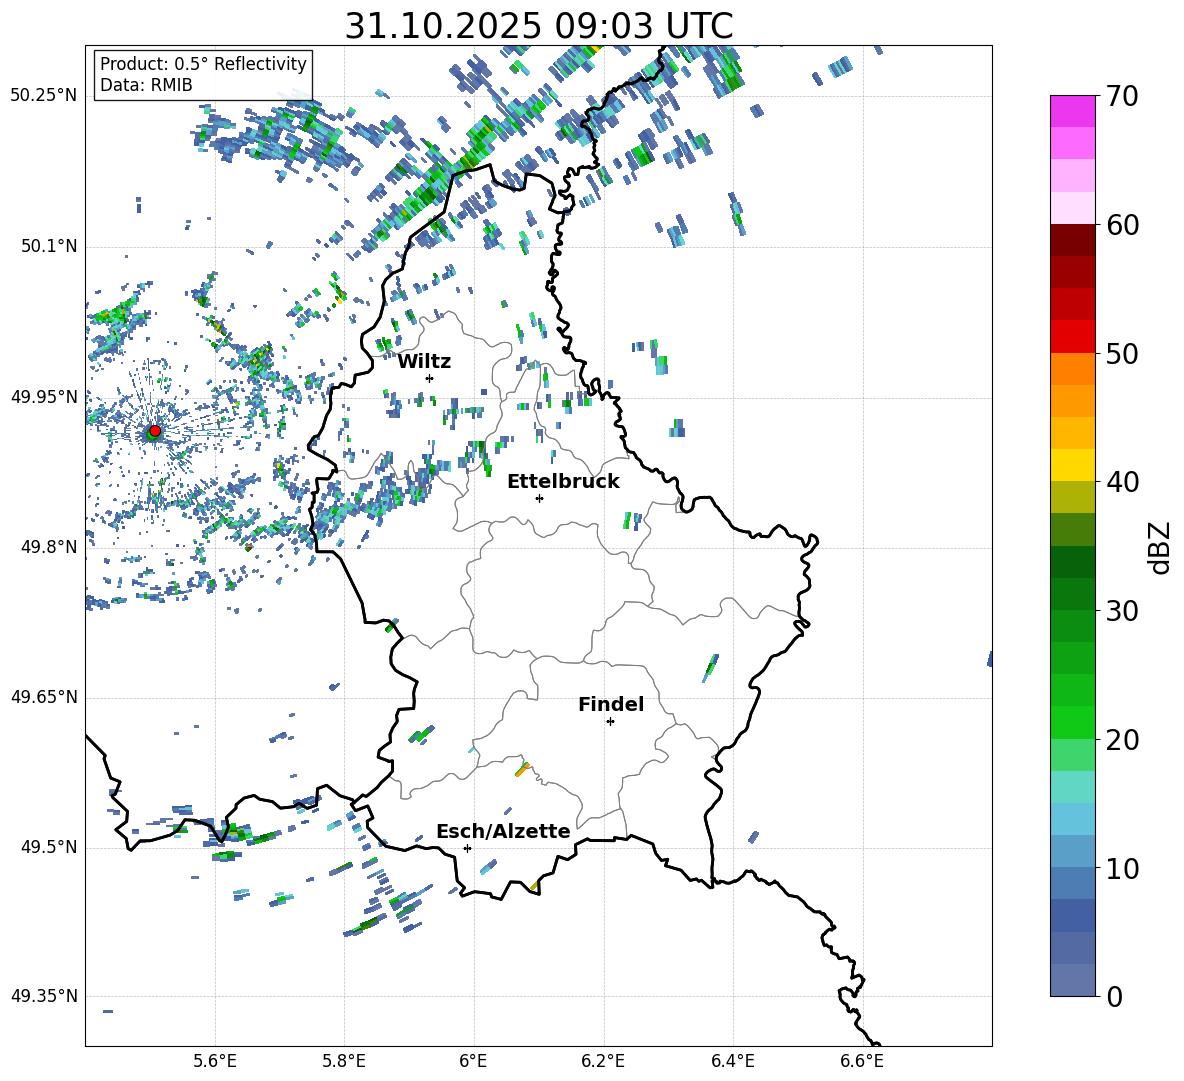Click the 30 tick label on colorbar
The height and width of the screenshot is (1081, 1184).
pos(1122,611)
